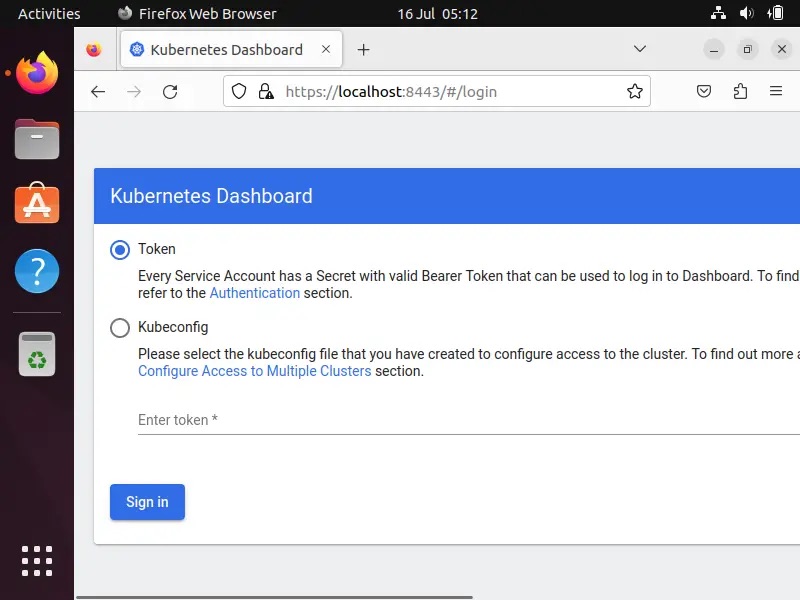Screen dimensions: 800x600
Task: Open Configure Access to Multiple Clusters link
Action: click(x=254, y=371)
